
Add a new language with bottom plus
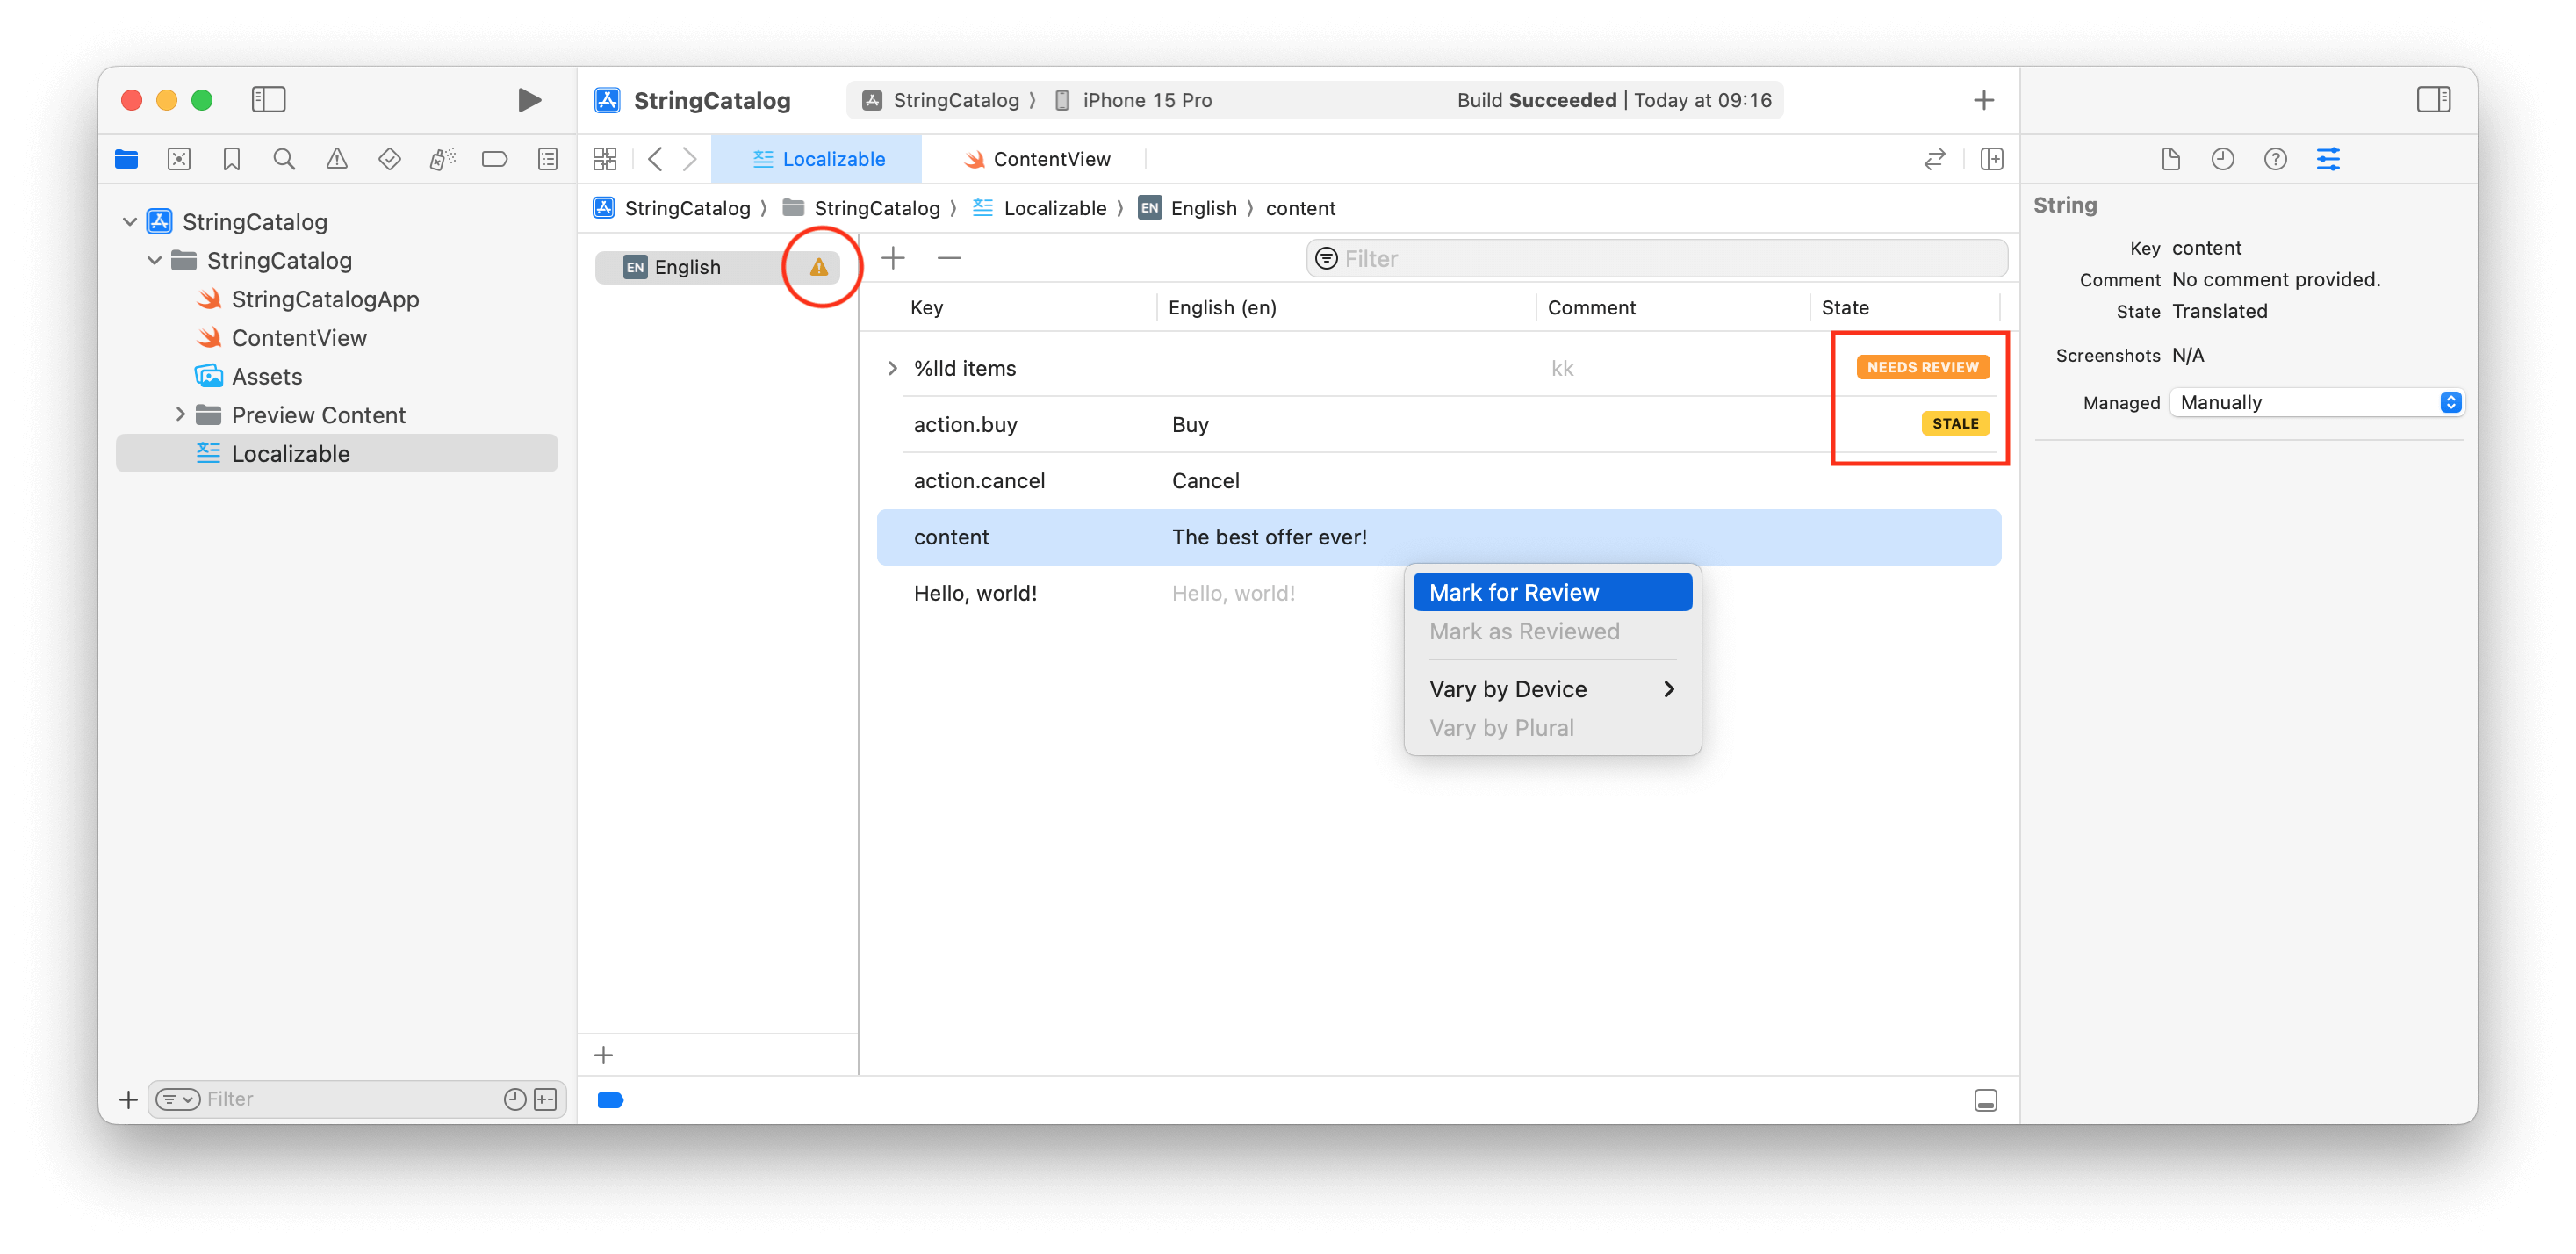(x=603, y=1054)
